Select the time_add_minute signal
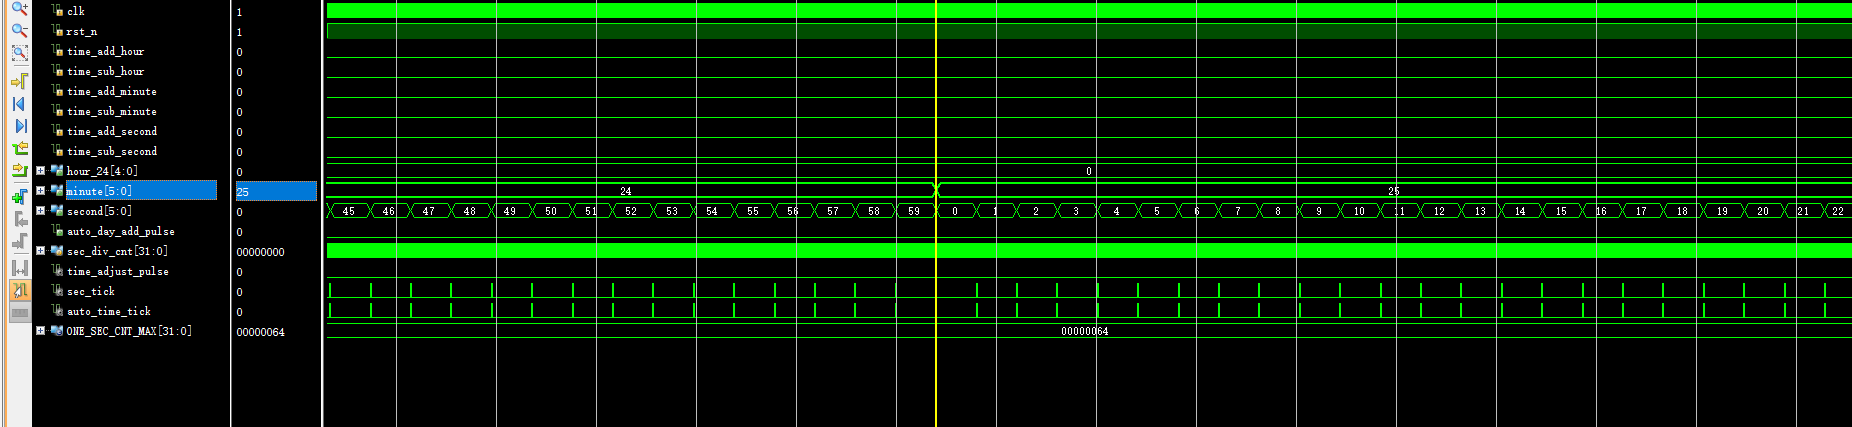Viewport: 1852px width, 427px height. (112, 91)
